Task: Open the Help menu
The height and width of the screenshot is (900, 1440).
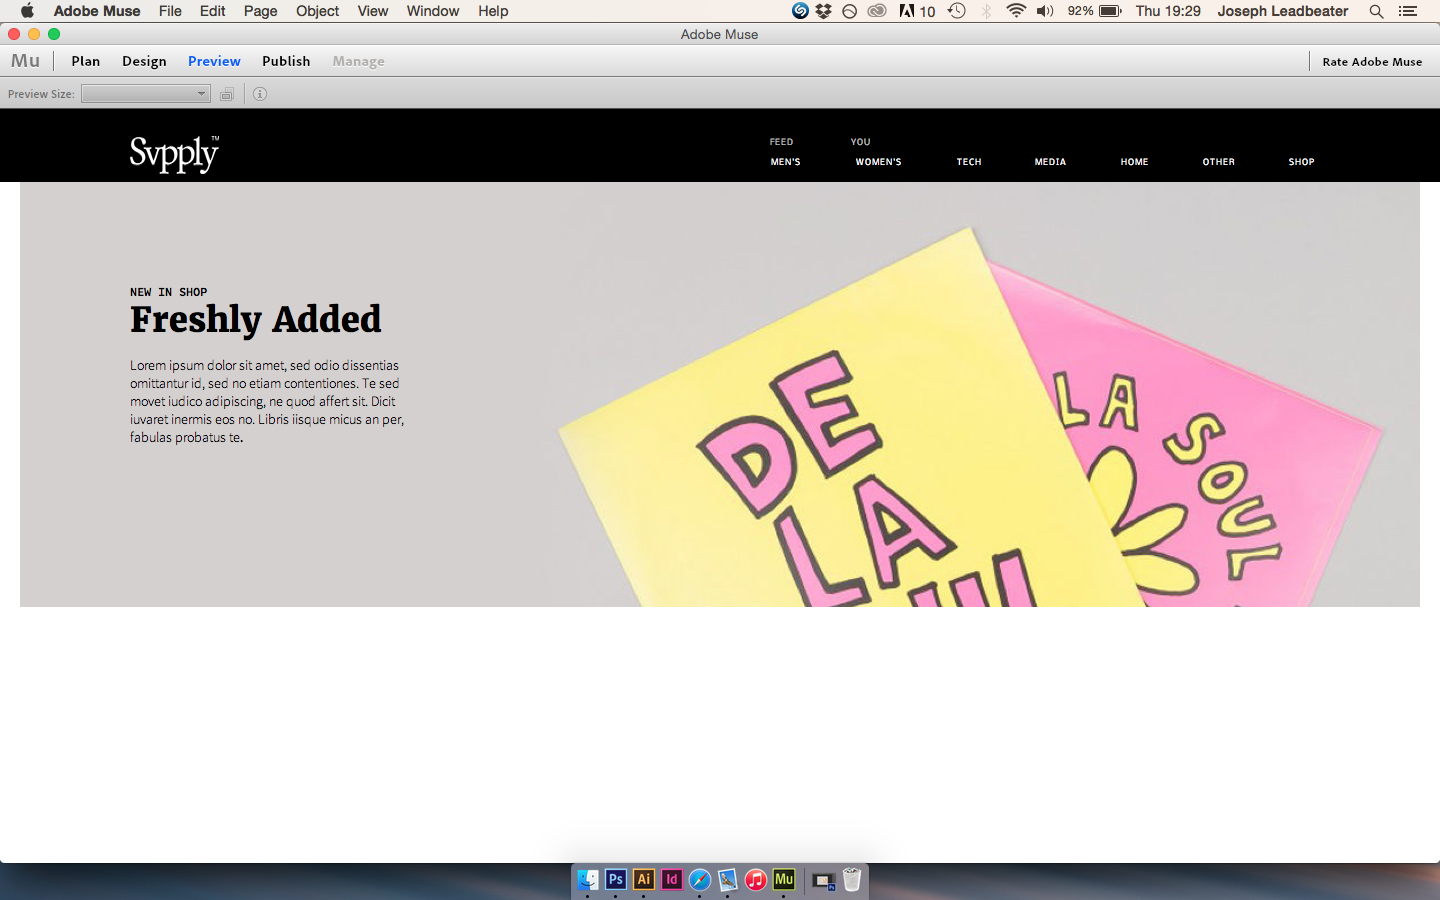Action: pos(493,11)
